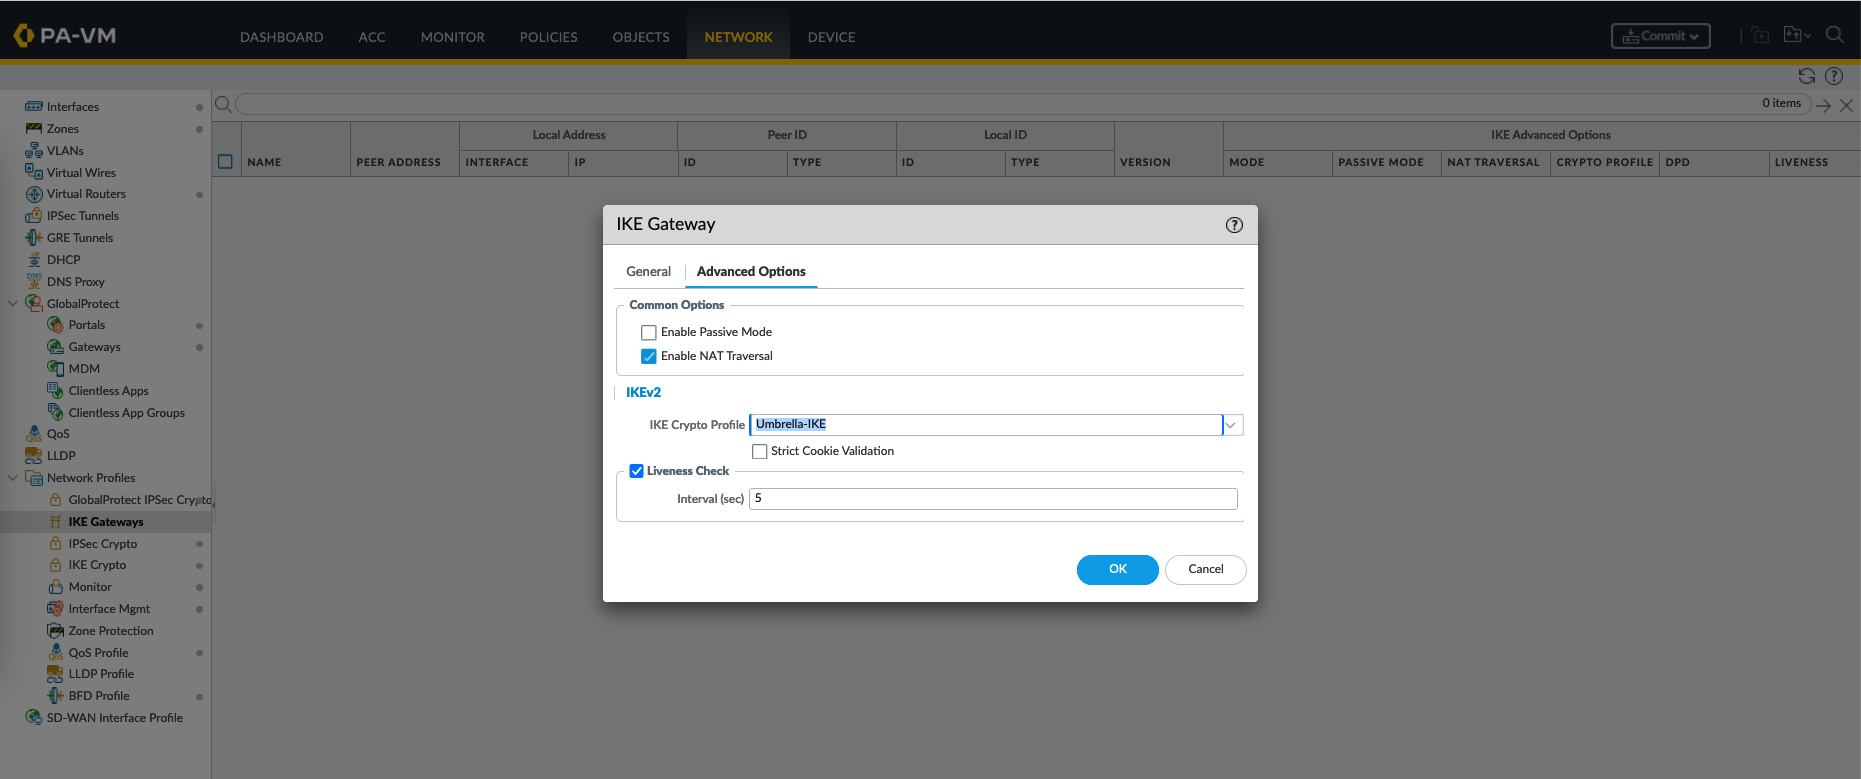Viewport: 1861px width, 779px height.
Task: Click the Zones icon in sidebar
Action: tap(34, 129)
